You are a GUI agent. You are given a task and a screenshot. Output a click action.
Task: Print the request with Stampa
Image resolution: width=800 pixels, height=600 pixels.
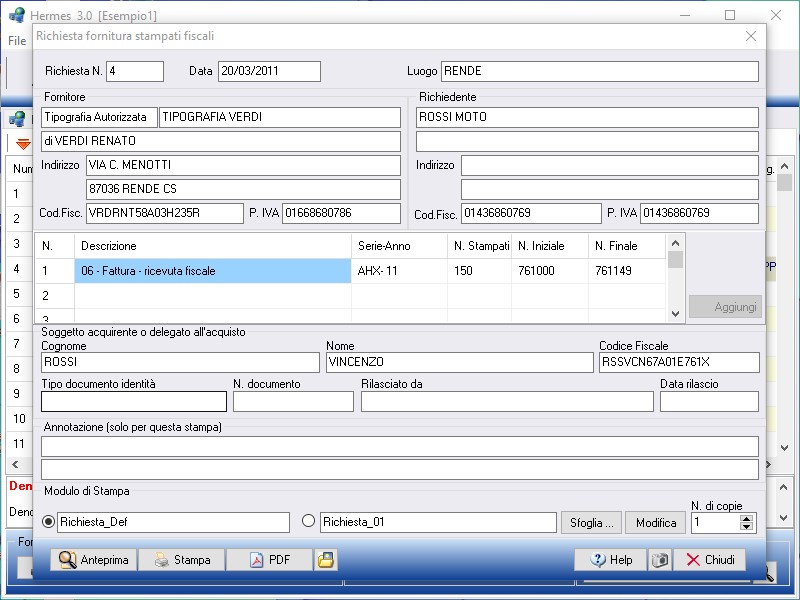click(182, 560)
